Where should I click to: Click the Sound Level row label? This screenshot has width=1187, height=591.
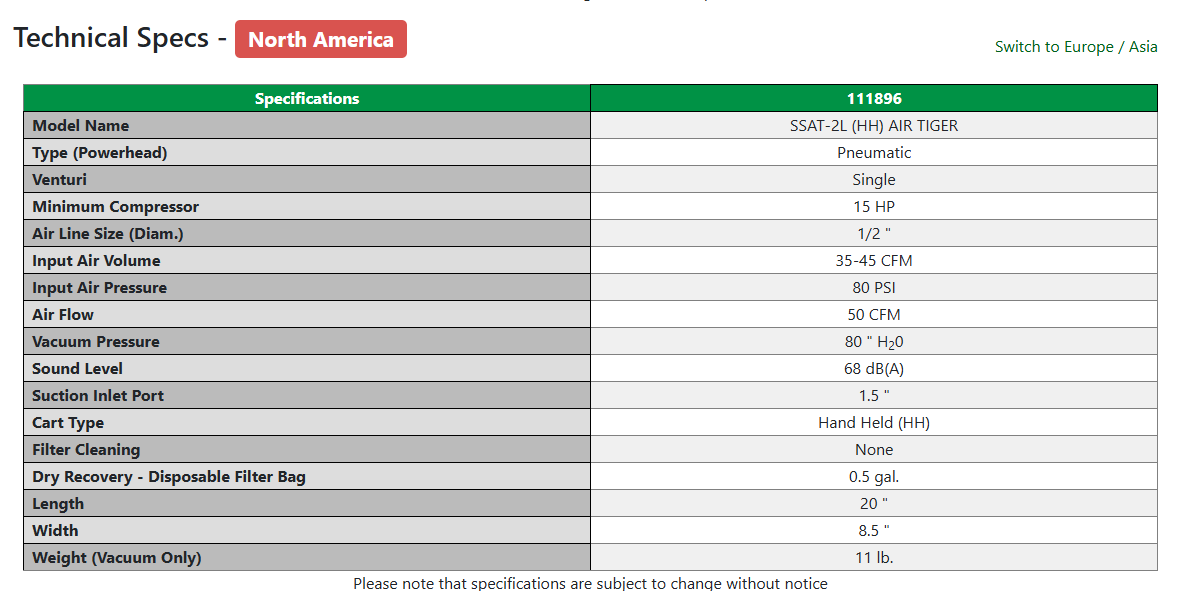[x=307, y=369]
